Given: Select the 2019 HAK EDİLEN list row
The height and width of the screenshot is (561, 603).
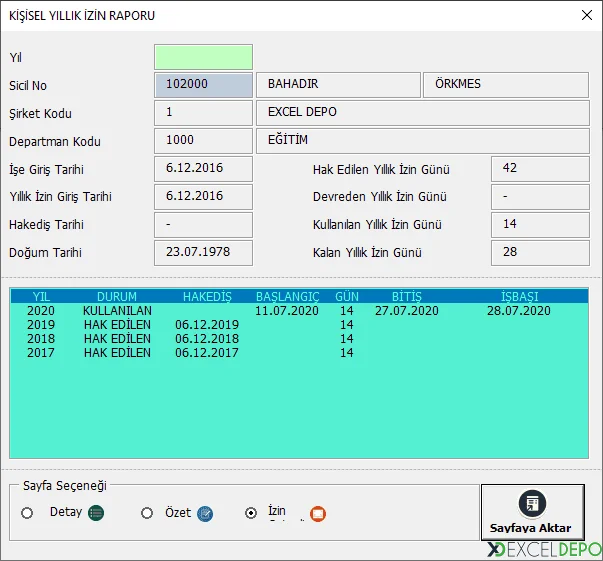Looking at the screenshot, I should pos(298,325).
